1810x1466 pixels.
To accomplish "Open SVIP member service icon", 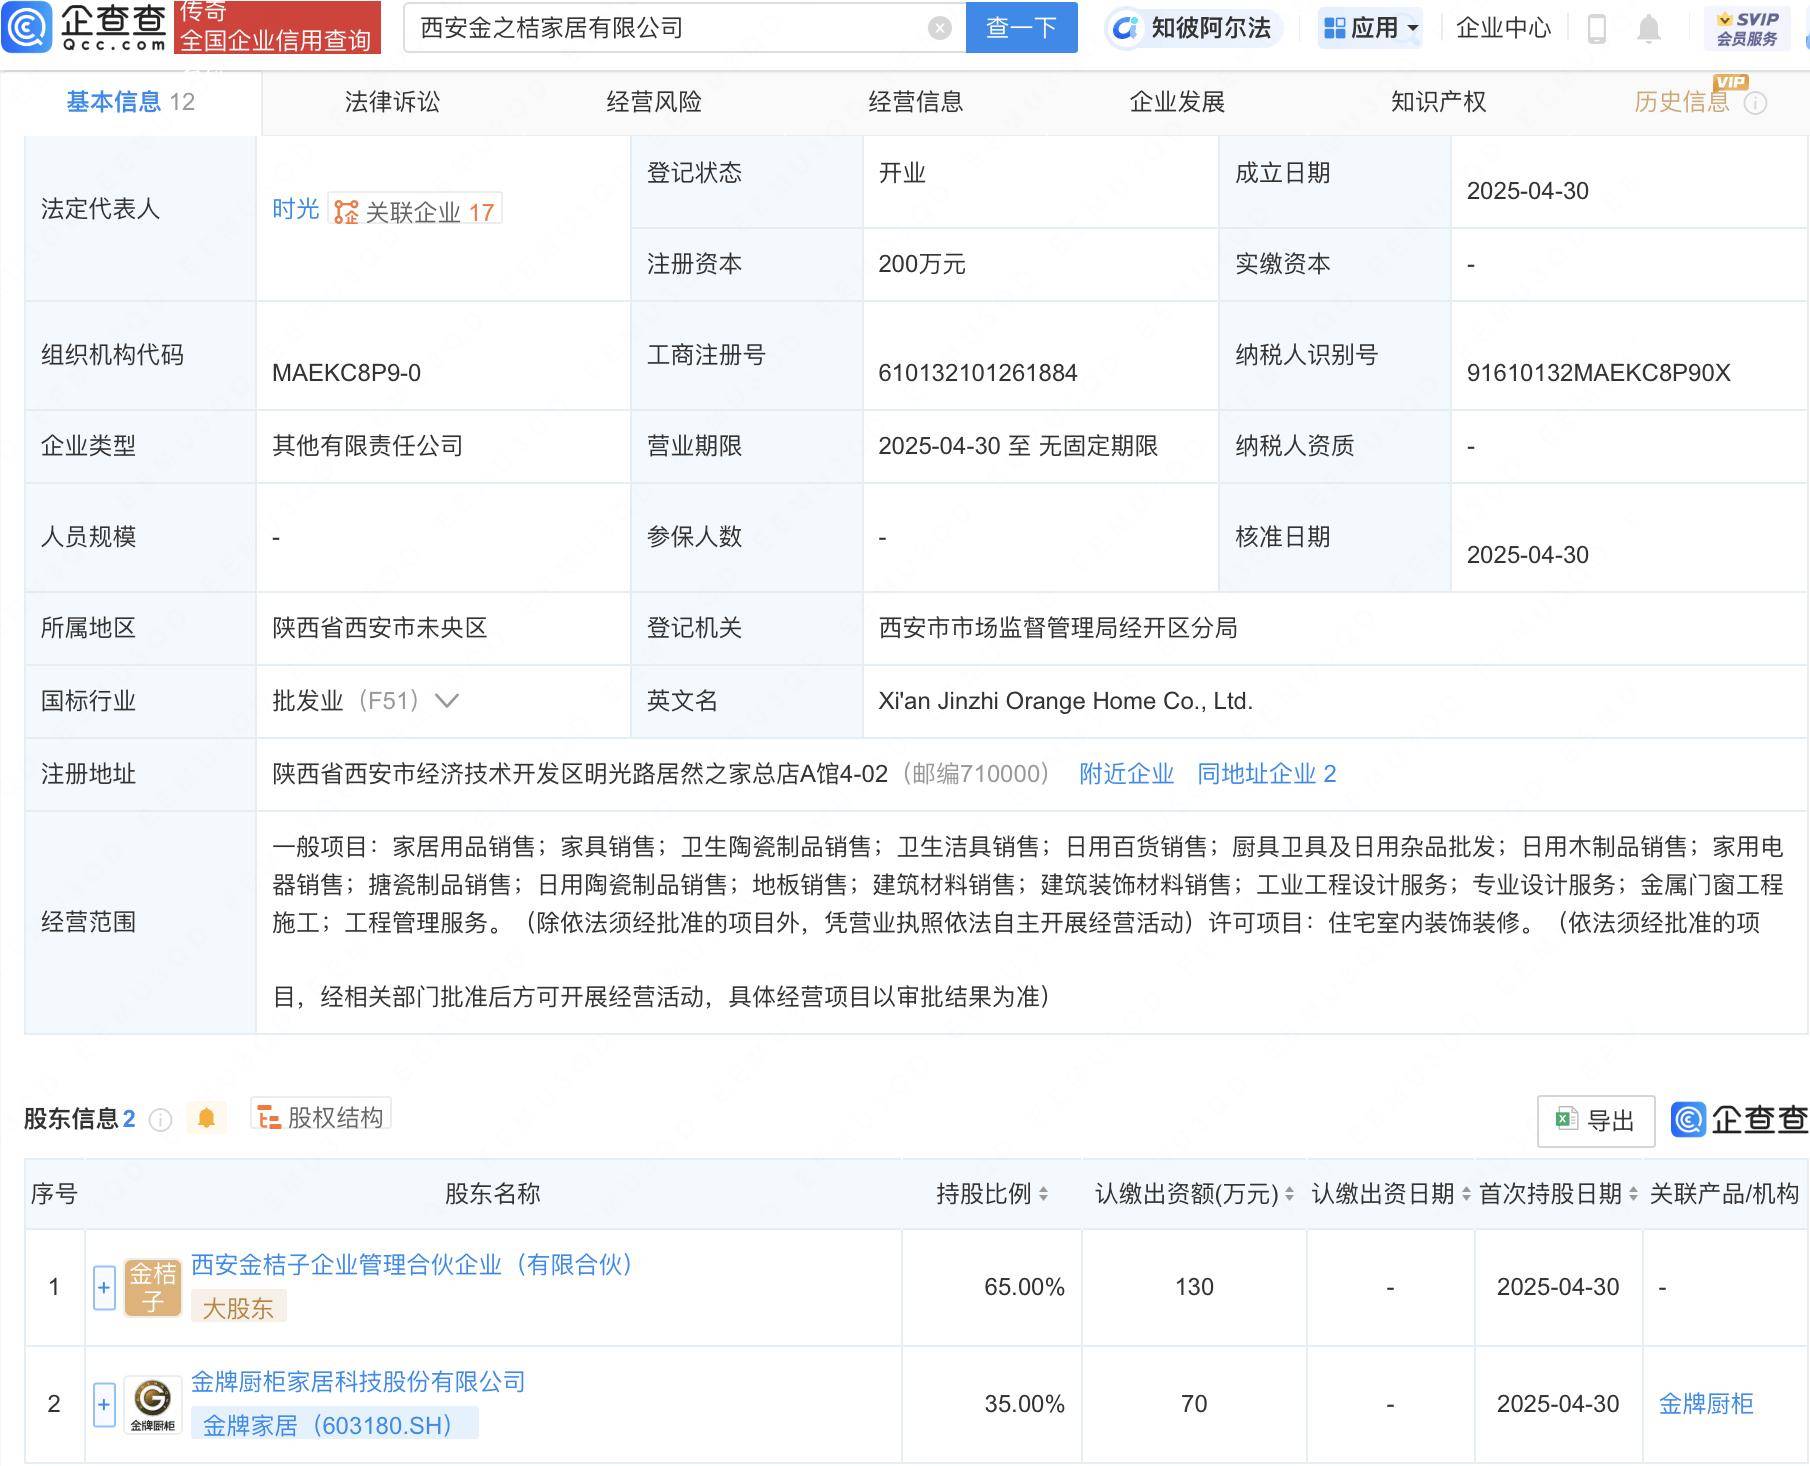I will pos(1746,28).
